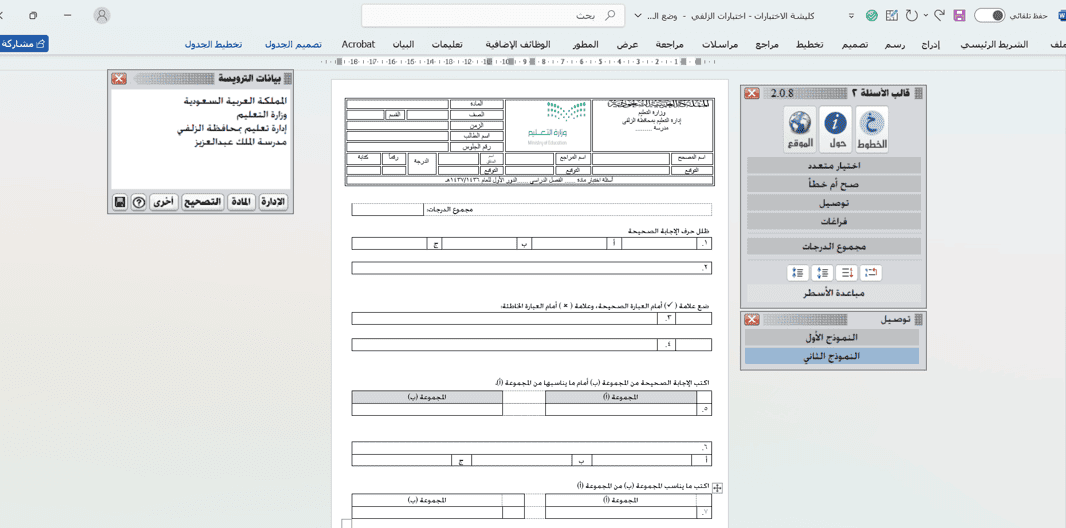This screenshot has height=528, width=1066.
Task: Click the Redo arrow in quick access toolbar
Action: [912, 16]
